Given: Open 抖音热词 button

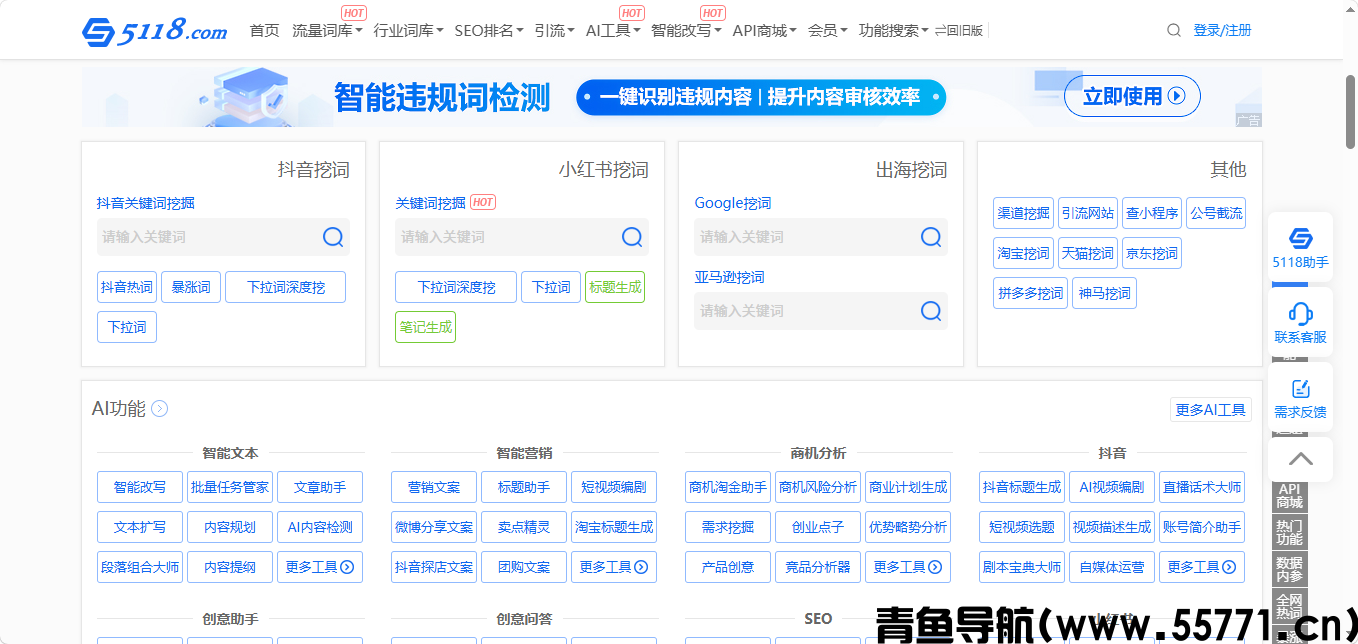Looking at the screenshot, I should (127, 287).
